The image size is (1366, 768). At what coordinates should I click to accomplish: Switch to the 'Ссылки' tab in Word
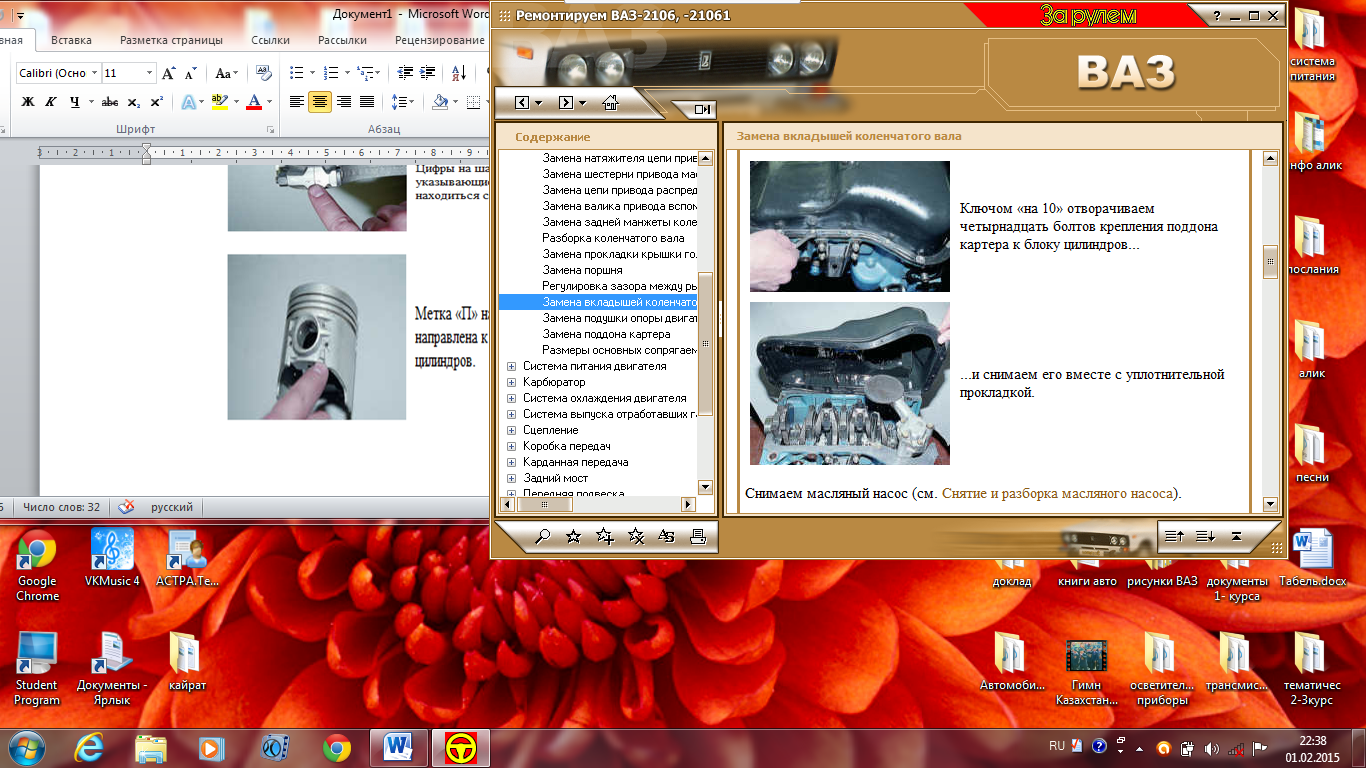270,40
